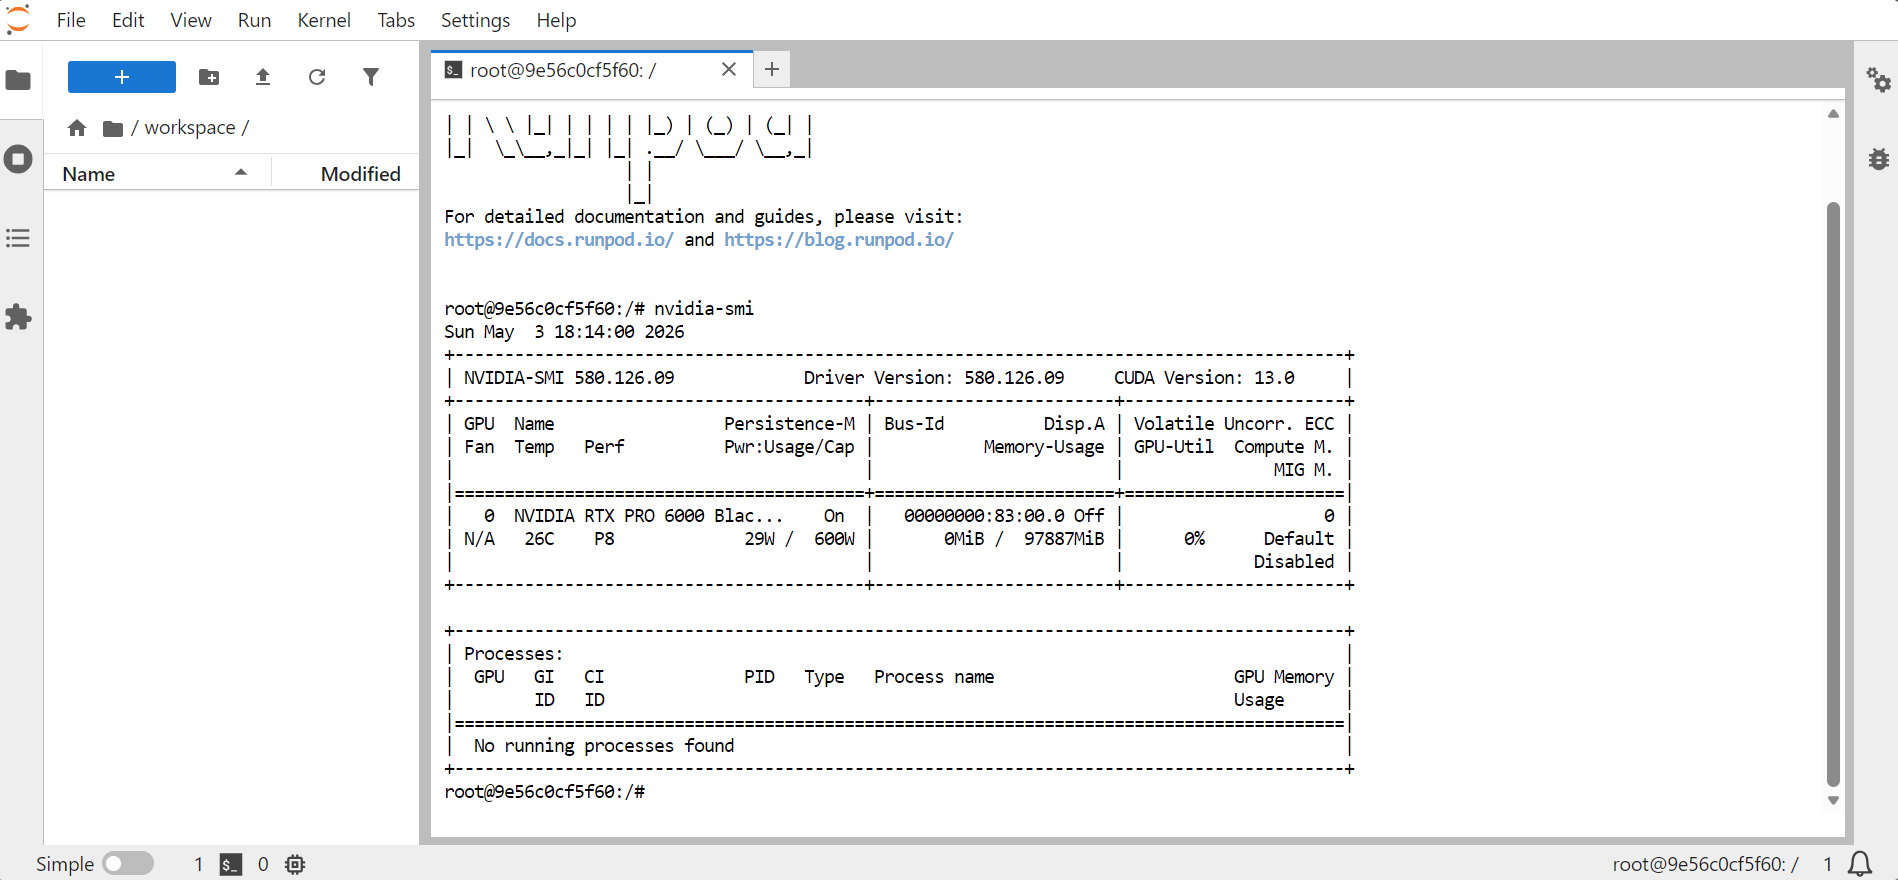The image size is (1898, 880).
Task: Click the '97887MiB' memory value
Action: point(1064,539)
